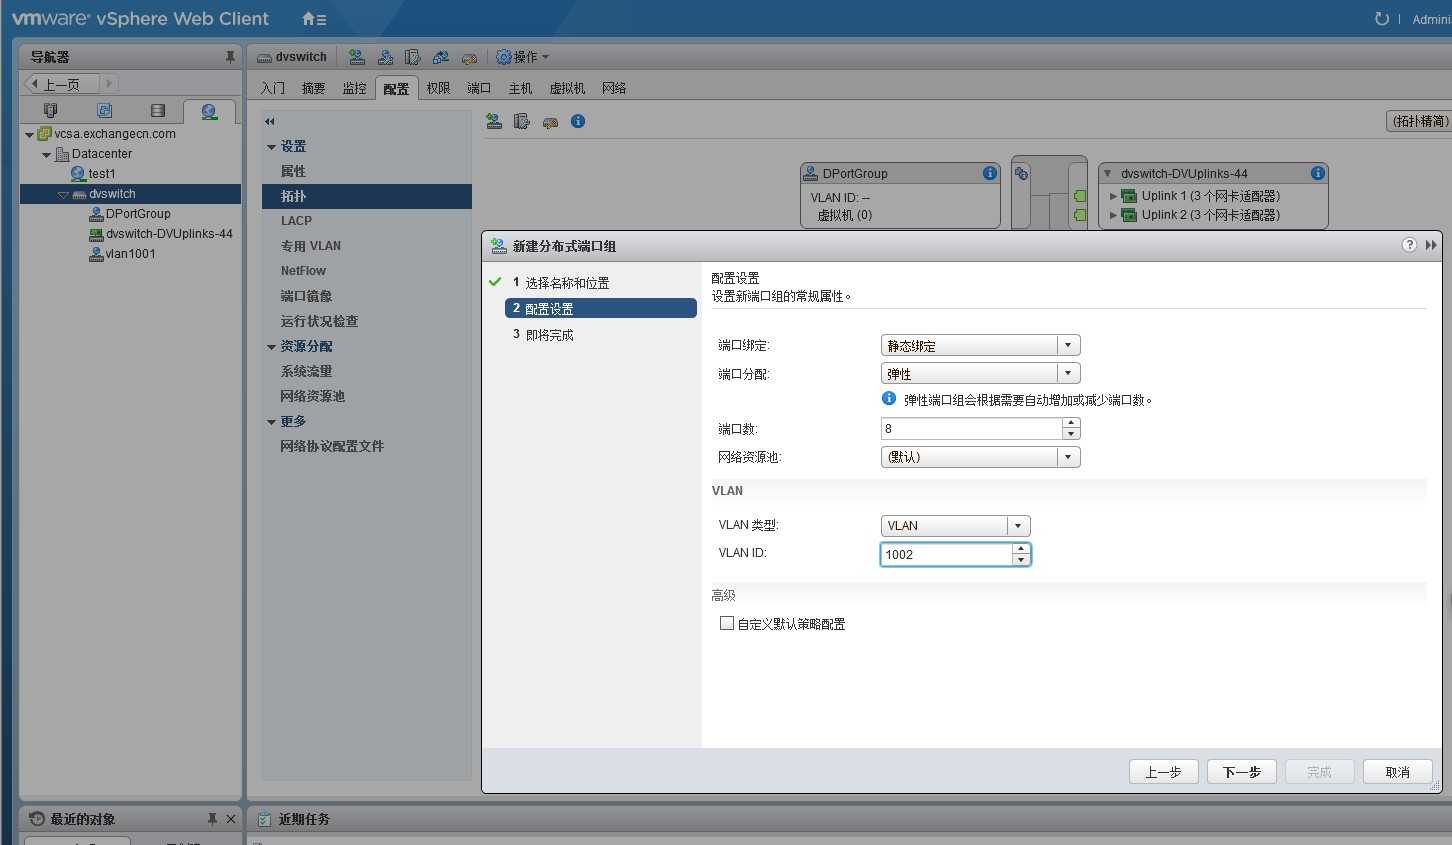The width and height of the screenshot is (1452, 845).
Task: Click the 上一步 button
Action: 1164,772
